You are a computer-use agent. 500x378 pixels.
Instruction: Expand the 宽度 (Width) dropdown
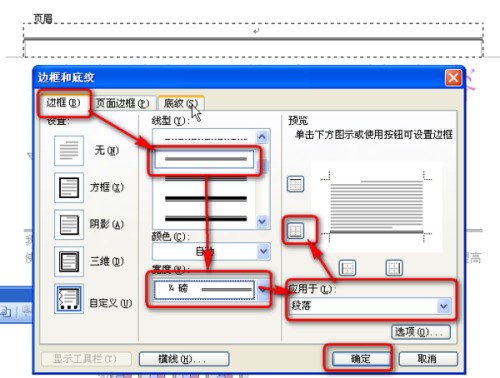(x=263, y=290)
